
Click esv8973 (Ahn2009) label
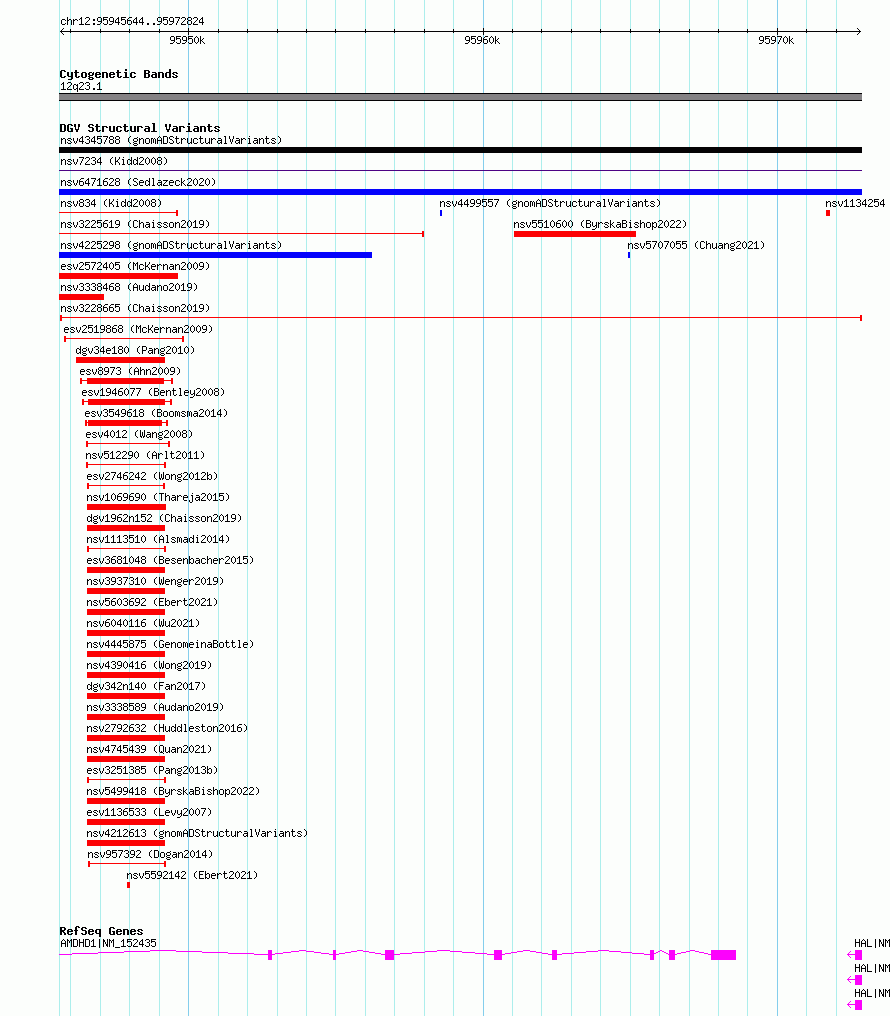tap(130, 371)
